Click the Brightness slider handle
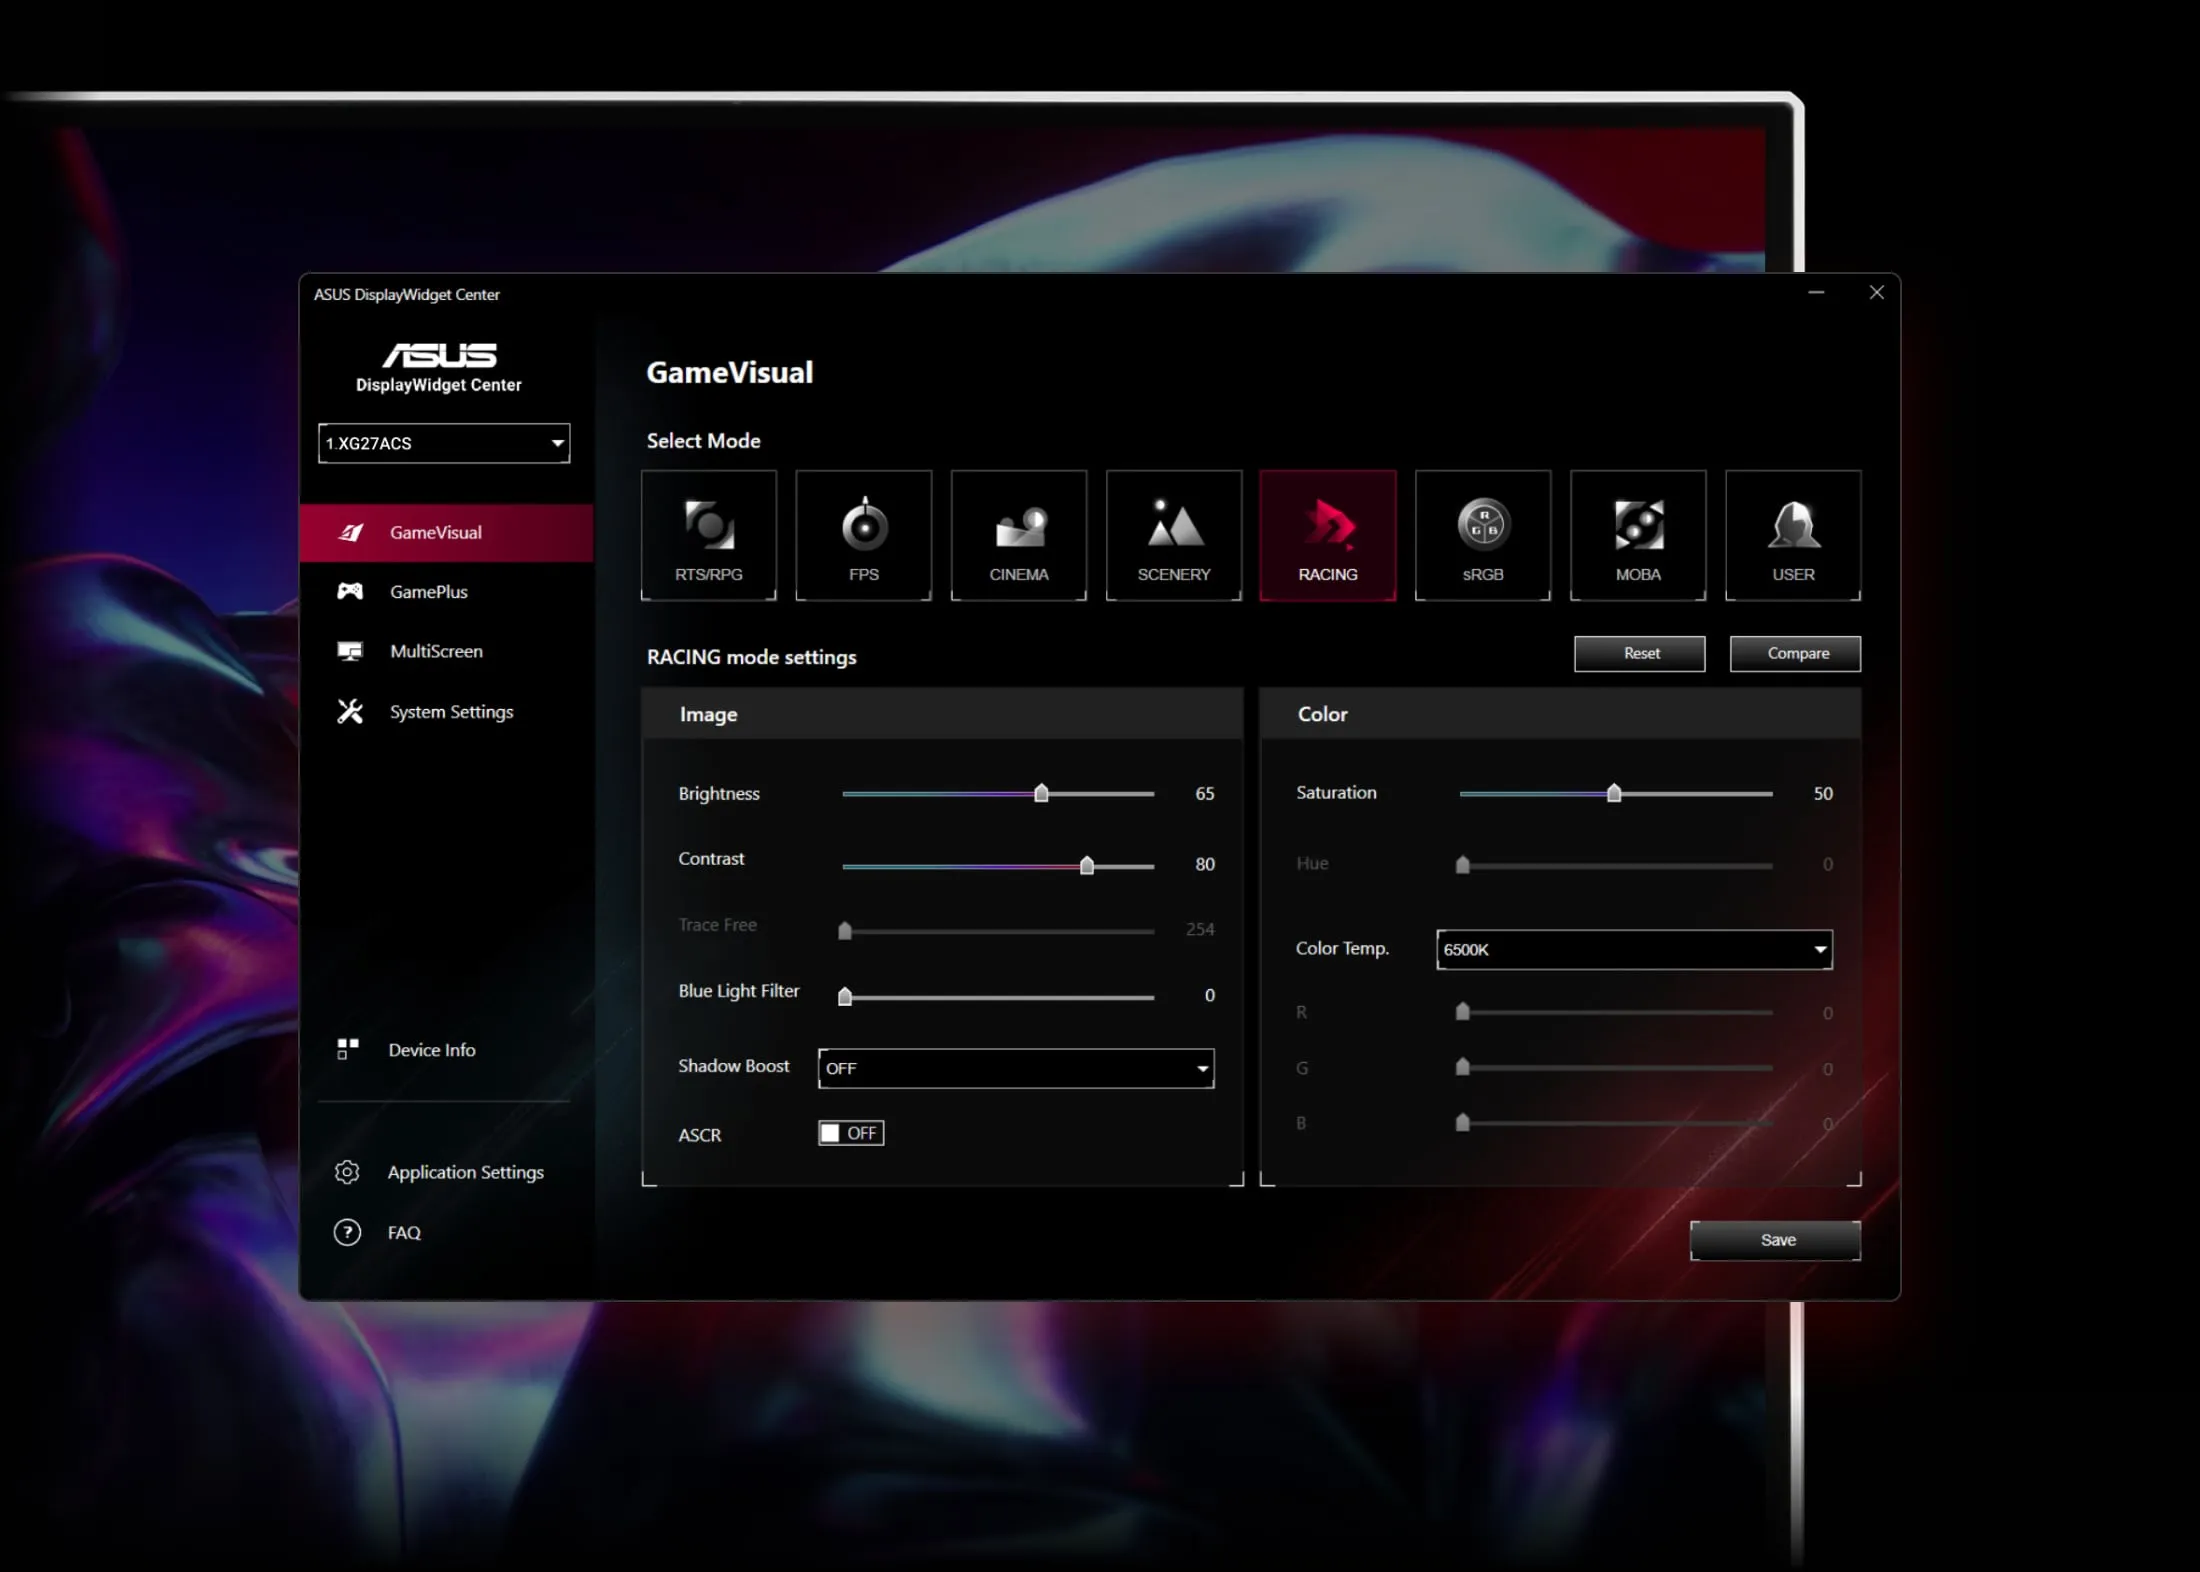 click(1041, 793)
